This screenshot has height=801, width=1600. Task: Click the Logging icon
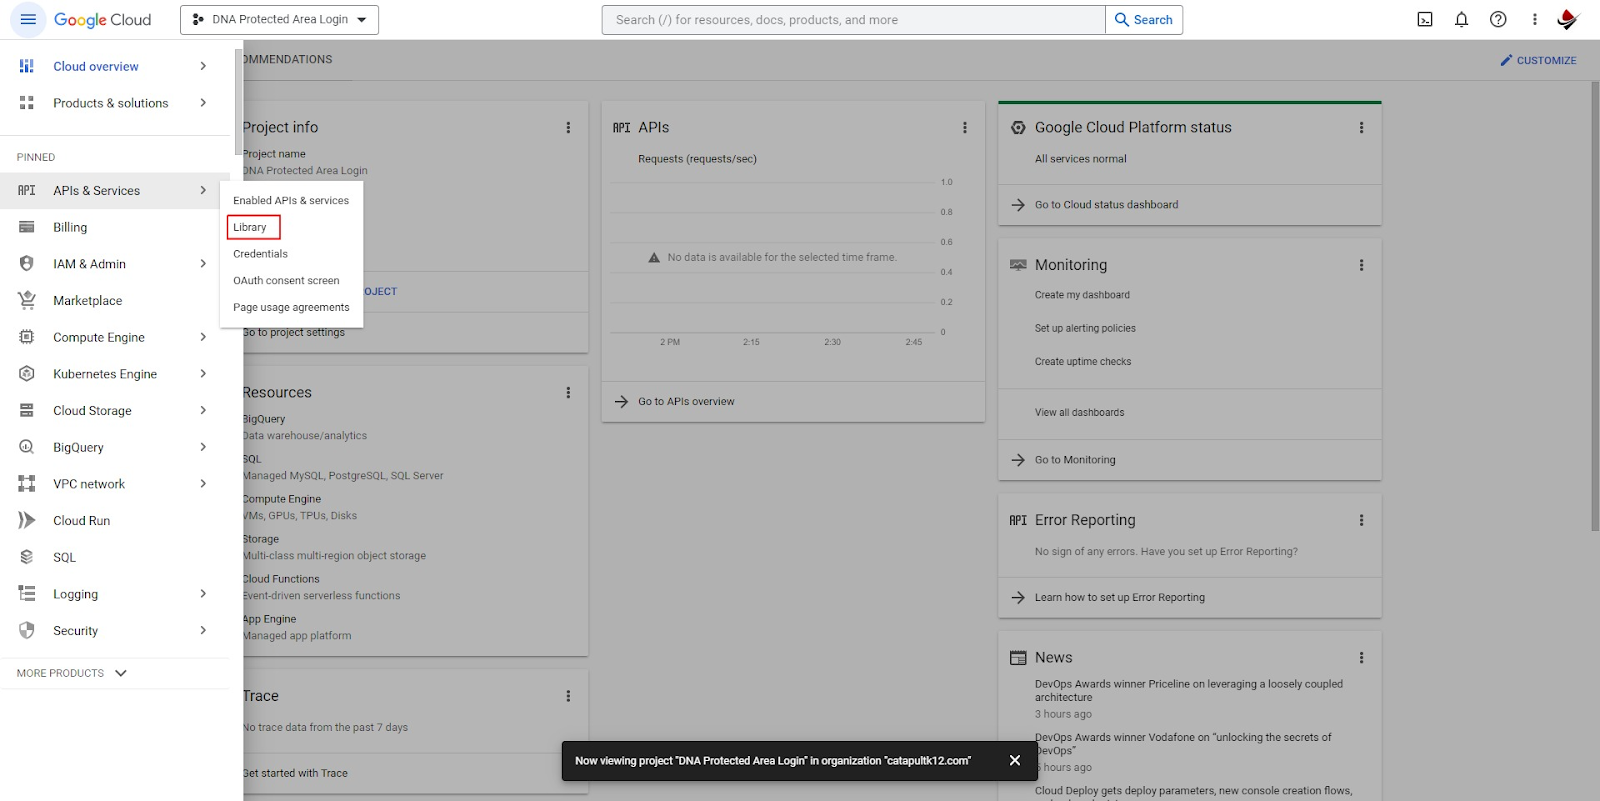pos(27,594)
